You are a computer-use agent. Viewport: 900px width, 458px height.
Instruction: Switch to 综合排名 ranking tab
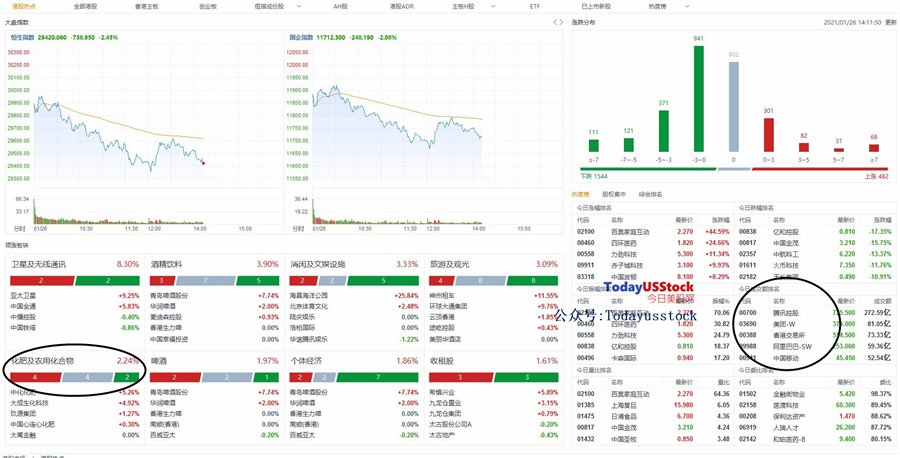click(x=650, y=194)
